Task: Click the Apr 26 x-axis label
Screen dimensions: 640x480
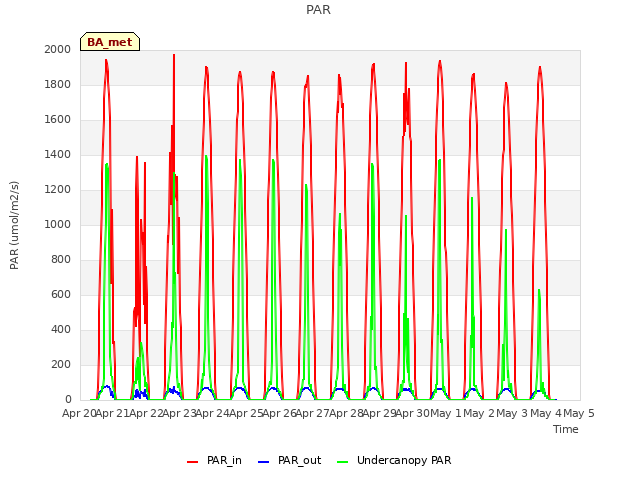Action: (x=280, y=413)
